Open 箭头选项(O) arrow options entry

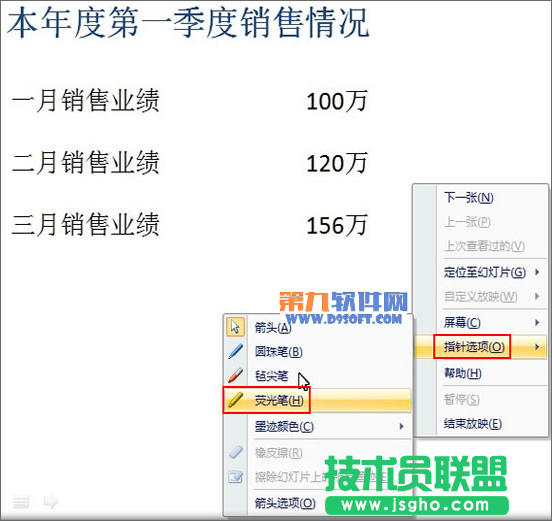285,503
